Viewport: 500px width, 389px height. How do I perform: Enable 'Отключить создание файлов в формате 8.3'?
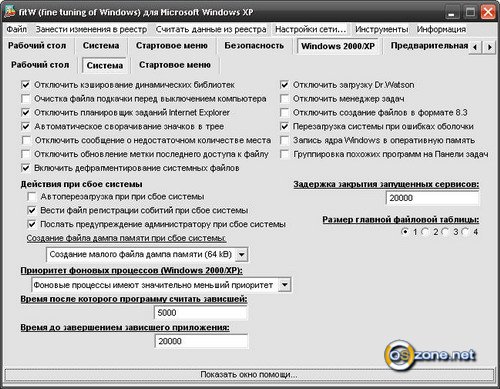tap(284, 112)
